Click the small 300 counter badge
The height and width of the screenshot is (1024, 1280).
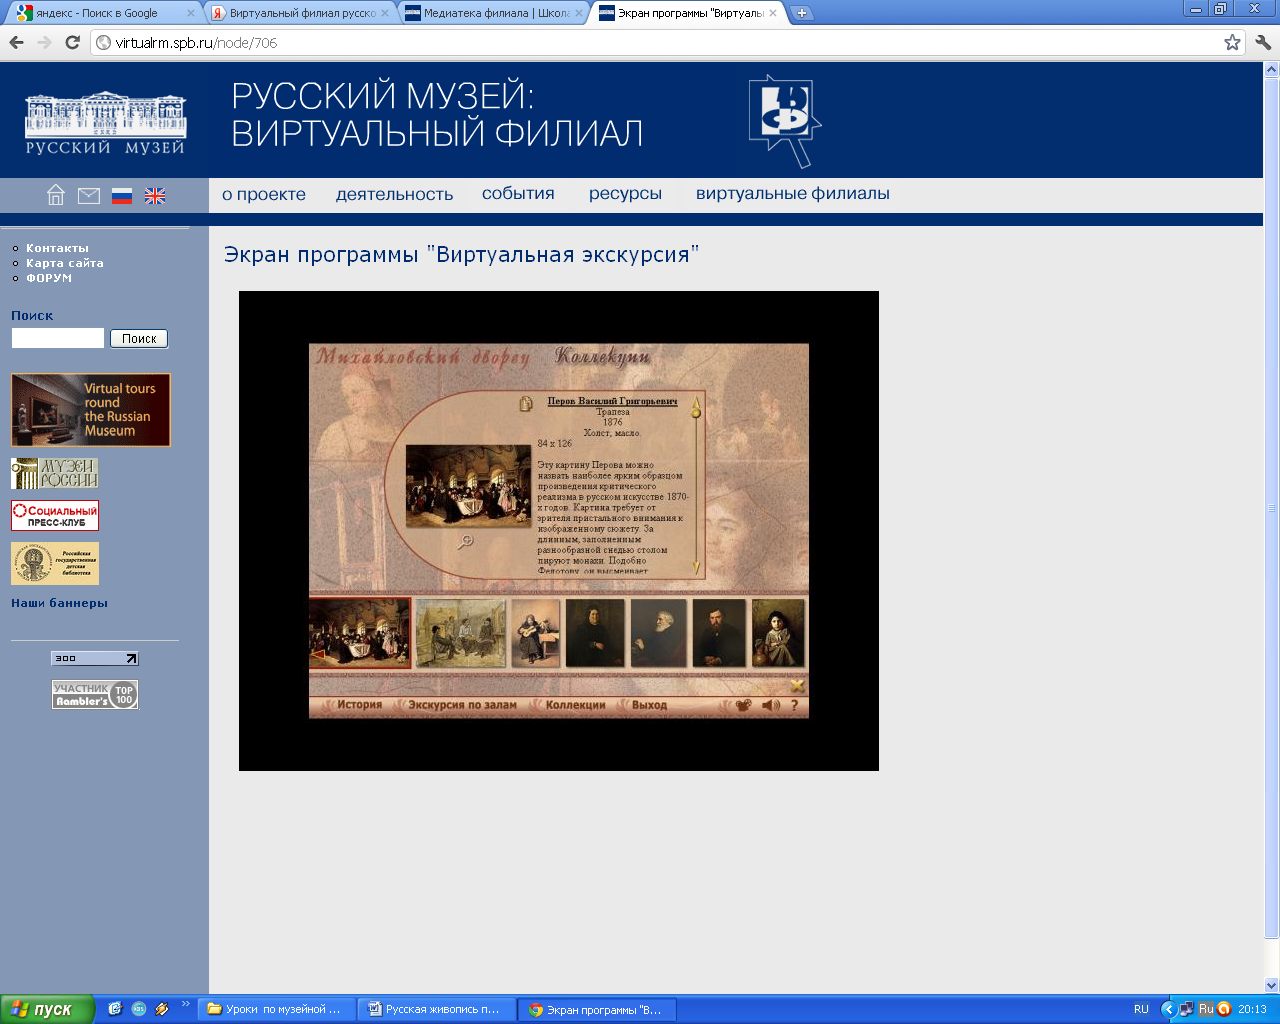[95, 658]
